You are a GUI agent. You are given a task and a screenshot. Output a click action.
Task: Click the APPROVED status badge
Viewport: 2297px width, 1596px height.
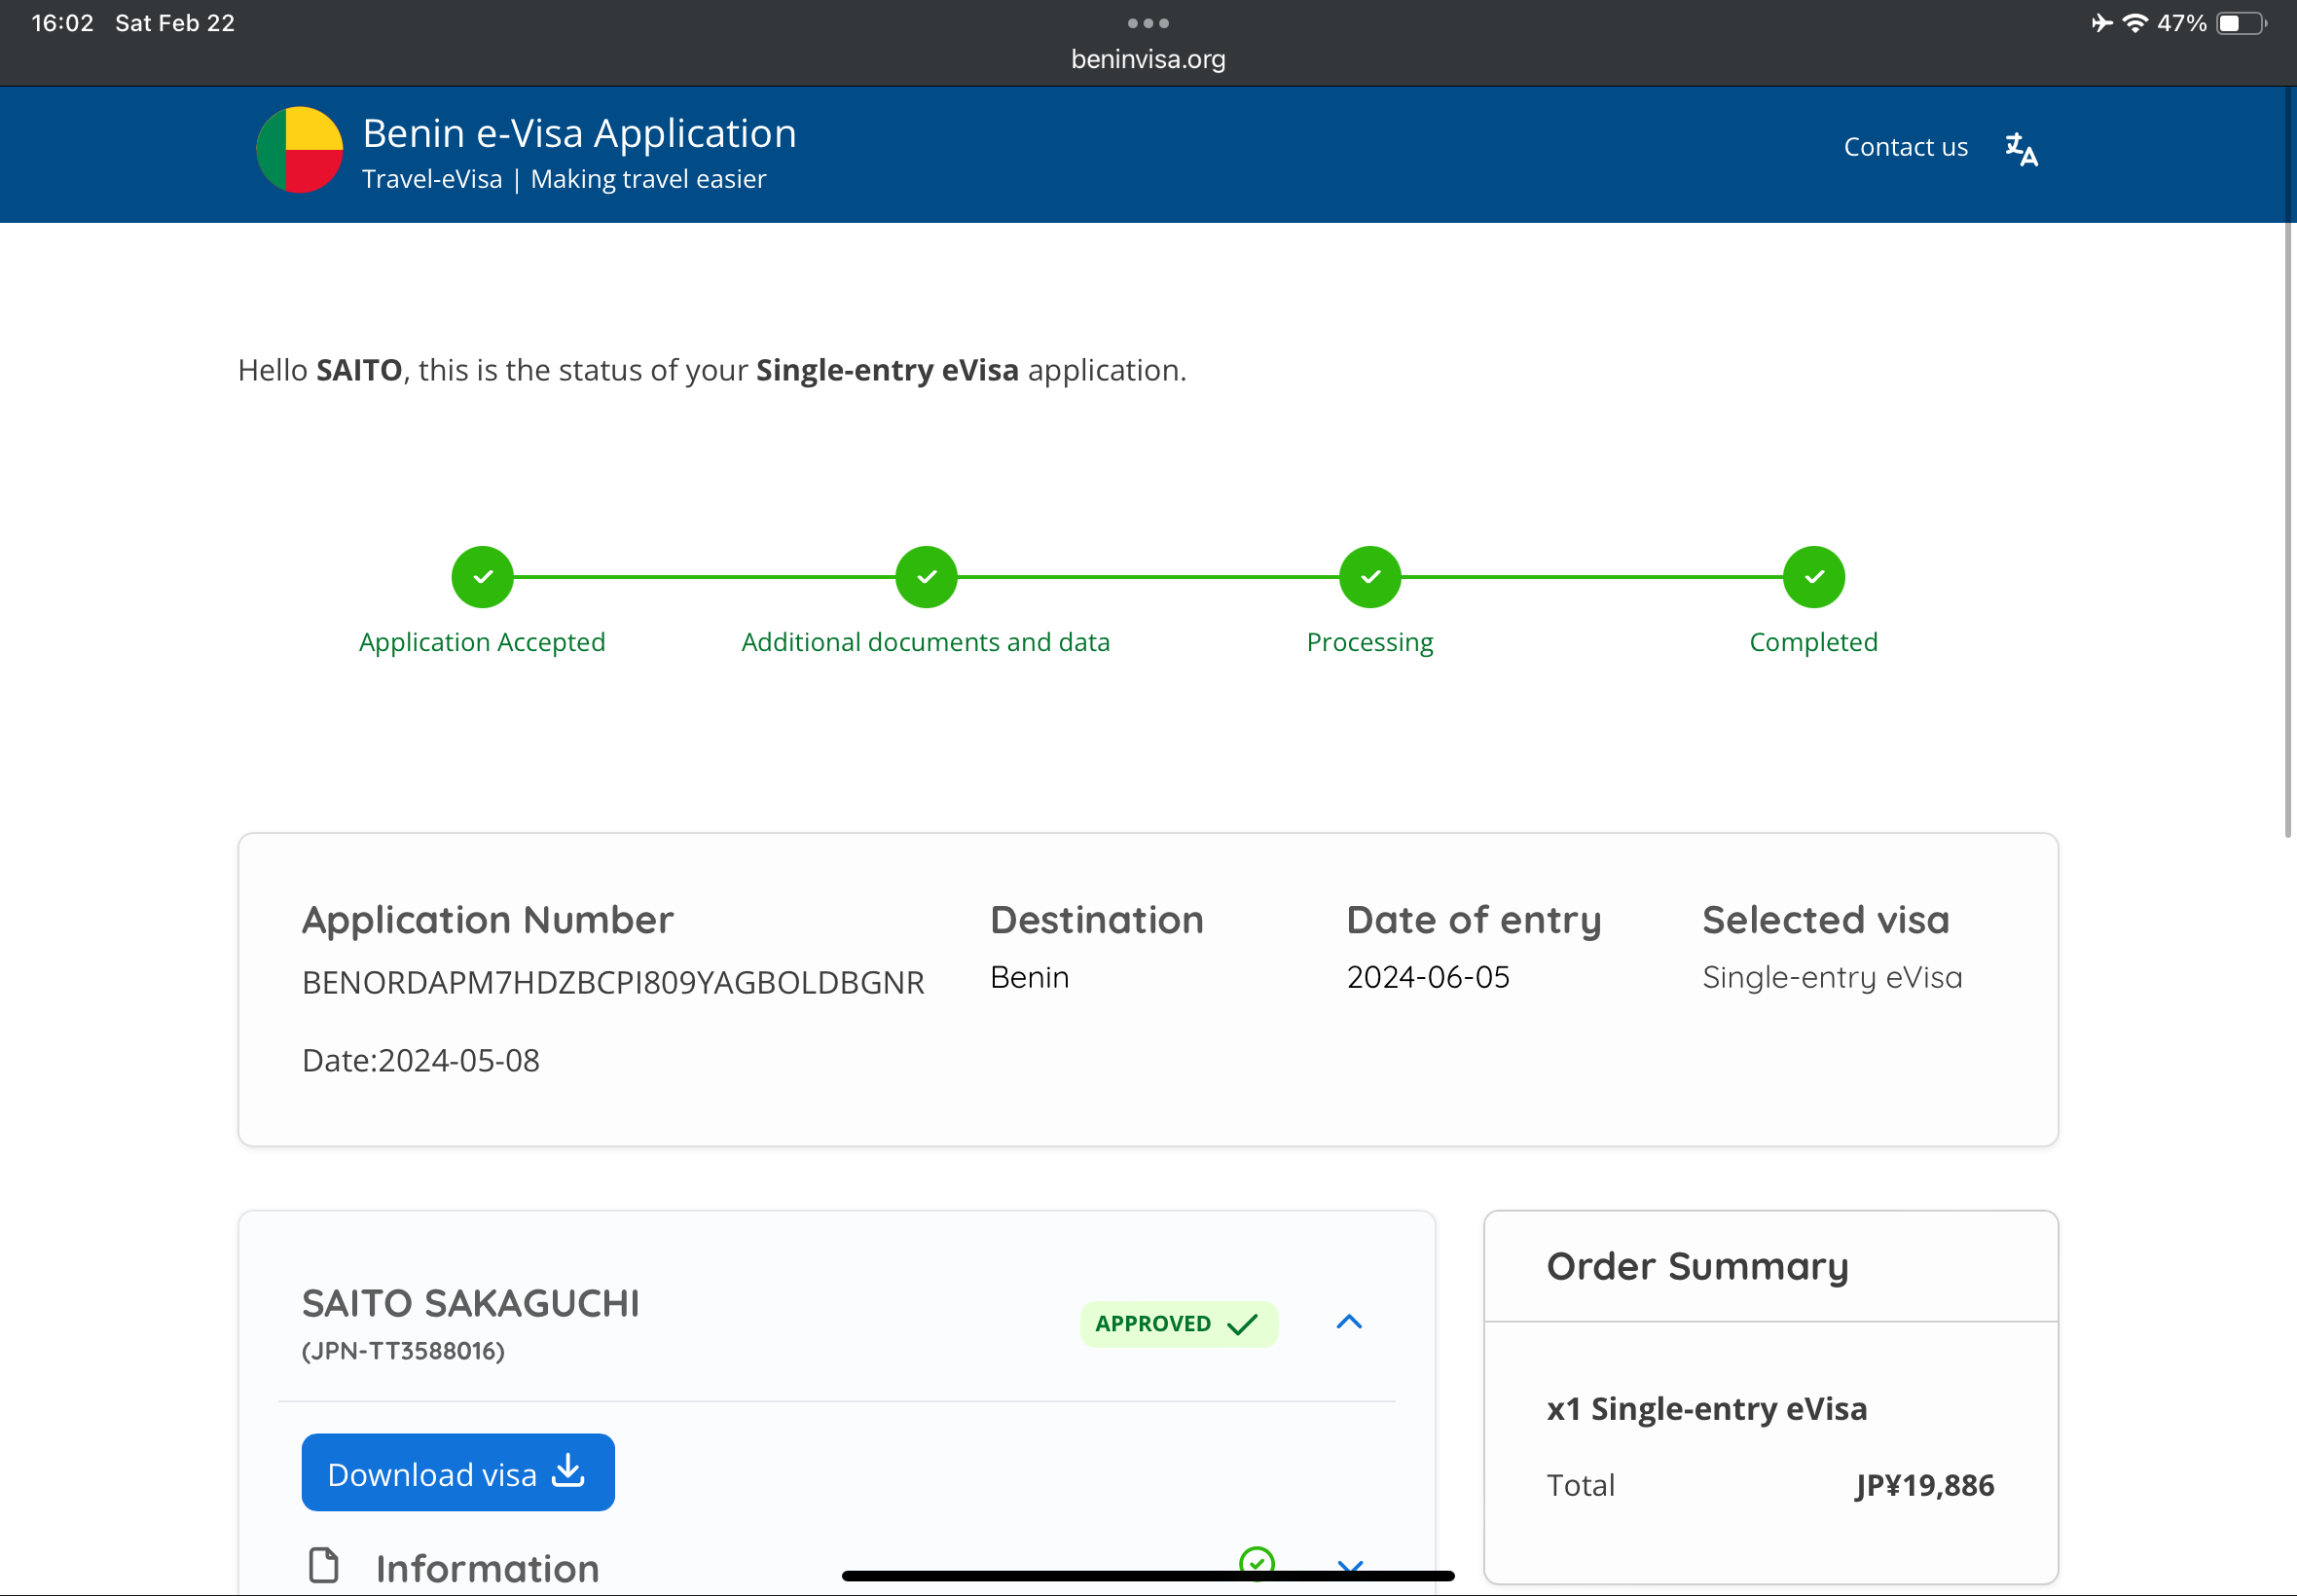(1178, 1324)
